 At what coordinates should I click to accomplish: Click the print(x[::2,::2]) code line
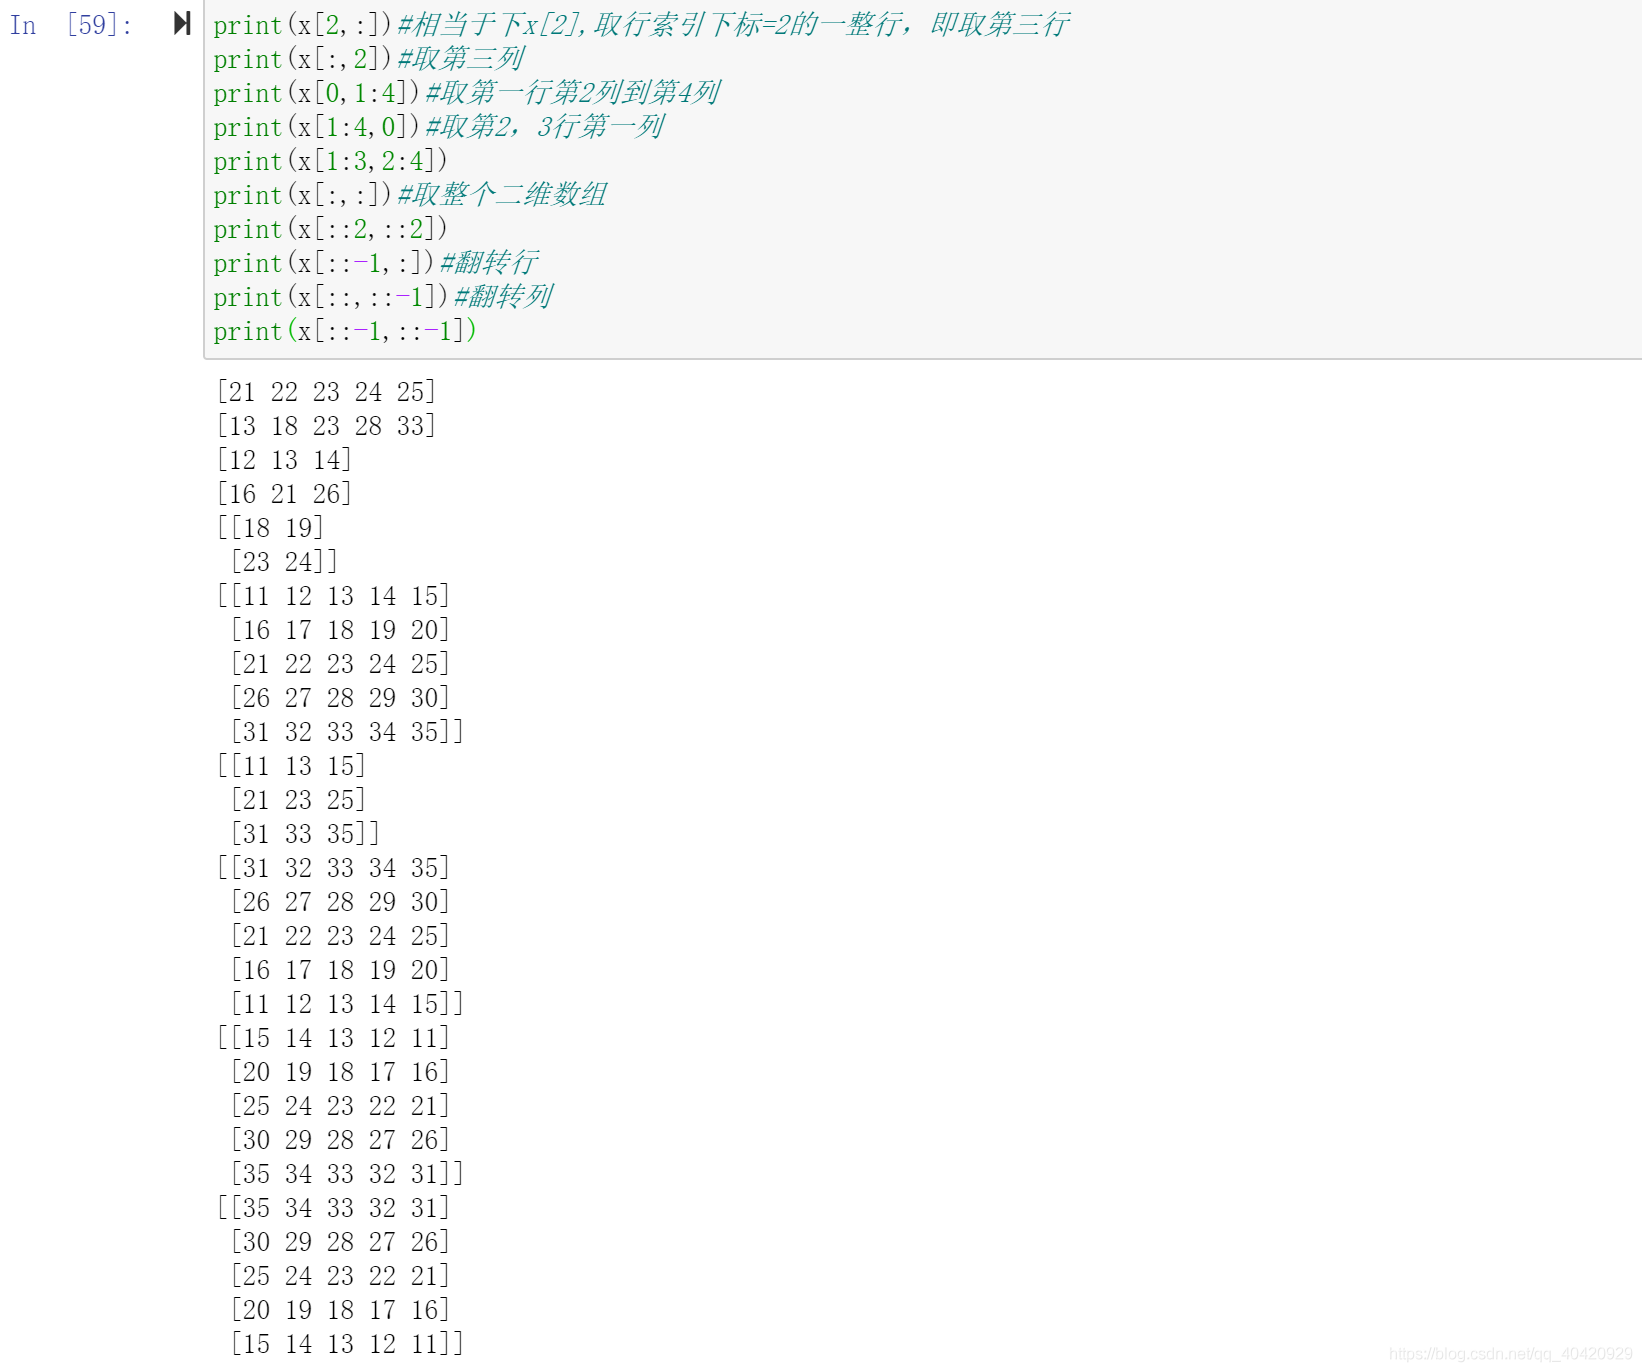point(330,229)
